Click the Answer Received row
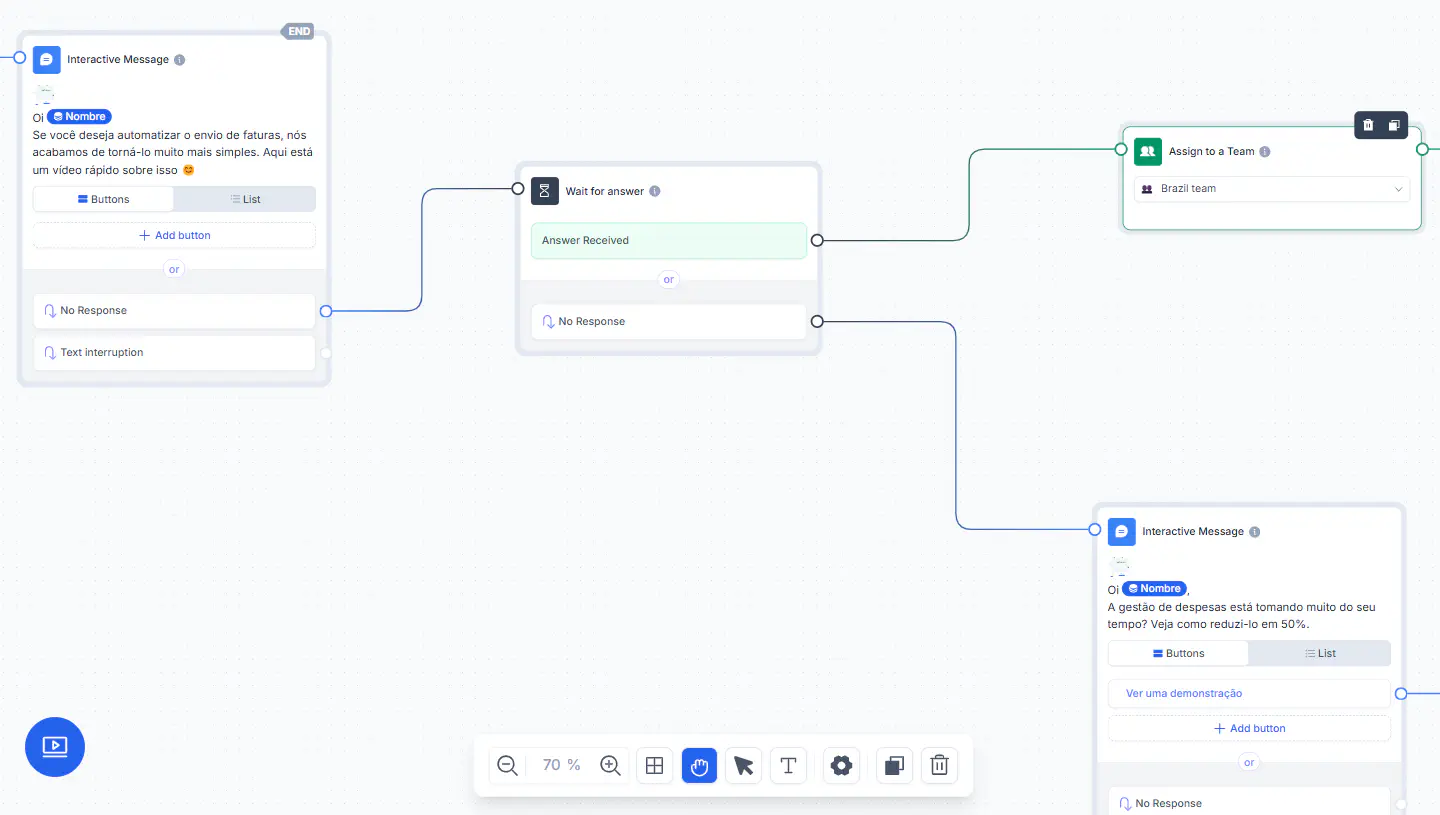This screenshot has width=1440, height=815. 669,240
